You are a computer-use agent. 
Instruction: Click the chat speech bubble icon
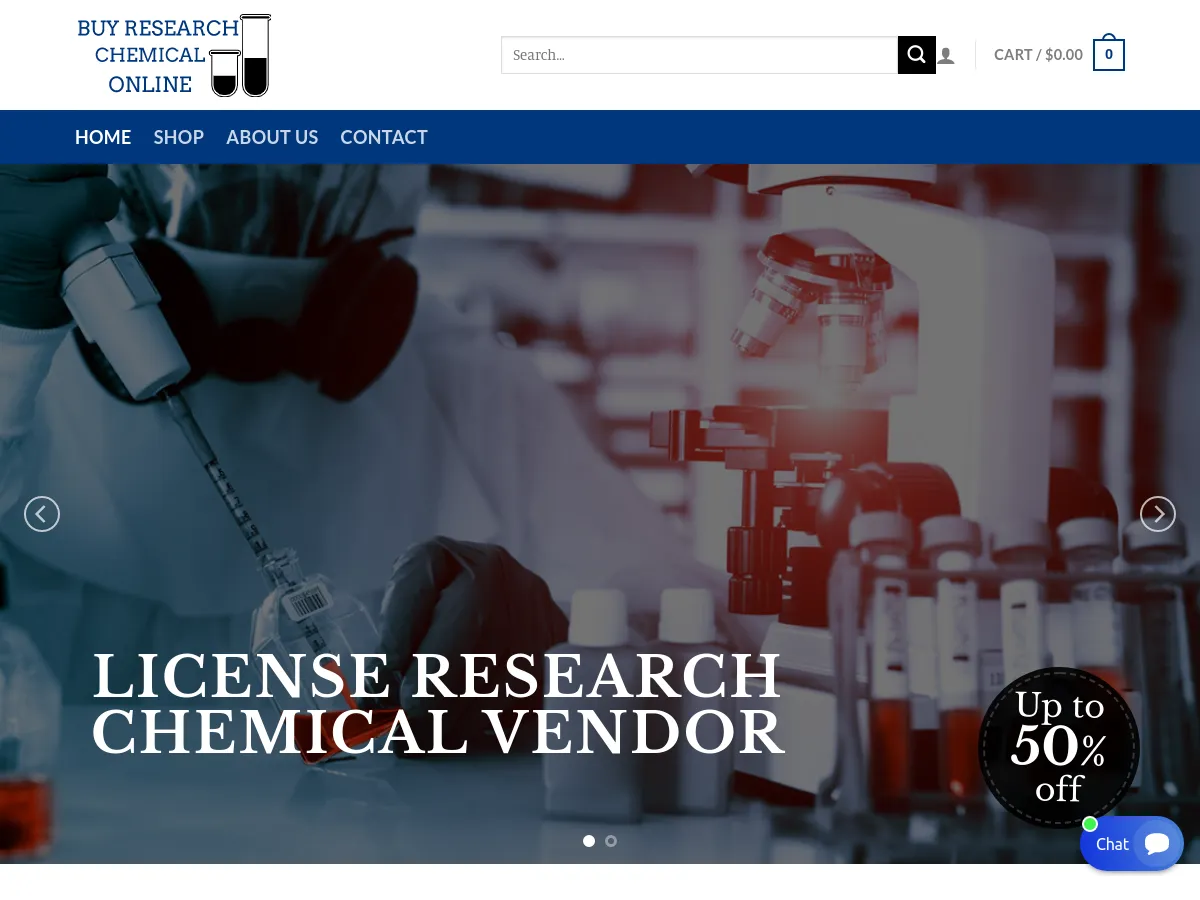coord(1157,843)
